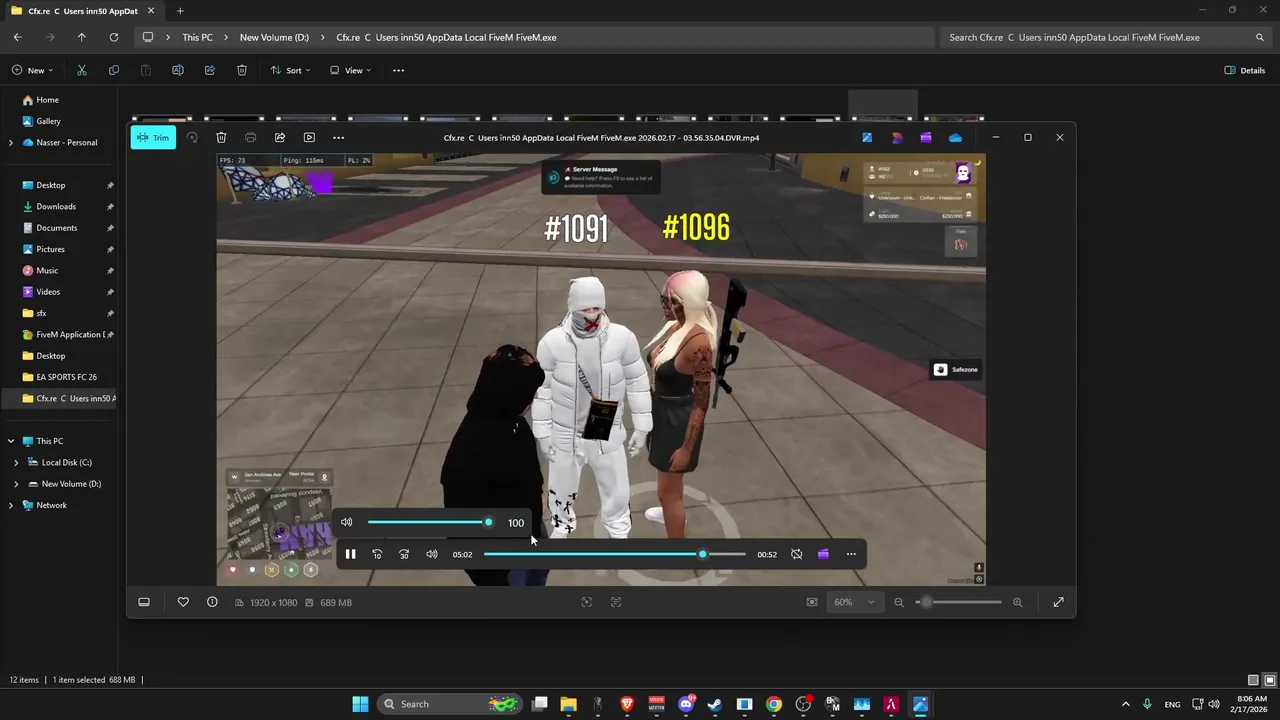Viewport: 1280px width, 720px height.
Task: Skip forward 30 seconds in video
Action: 404,554
